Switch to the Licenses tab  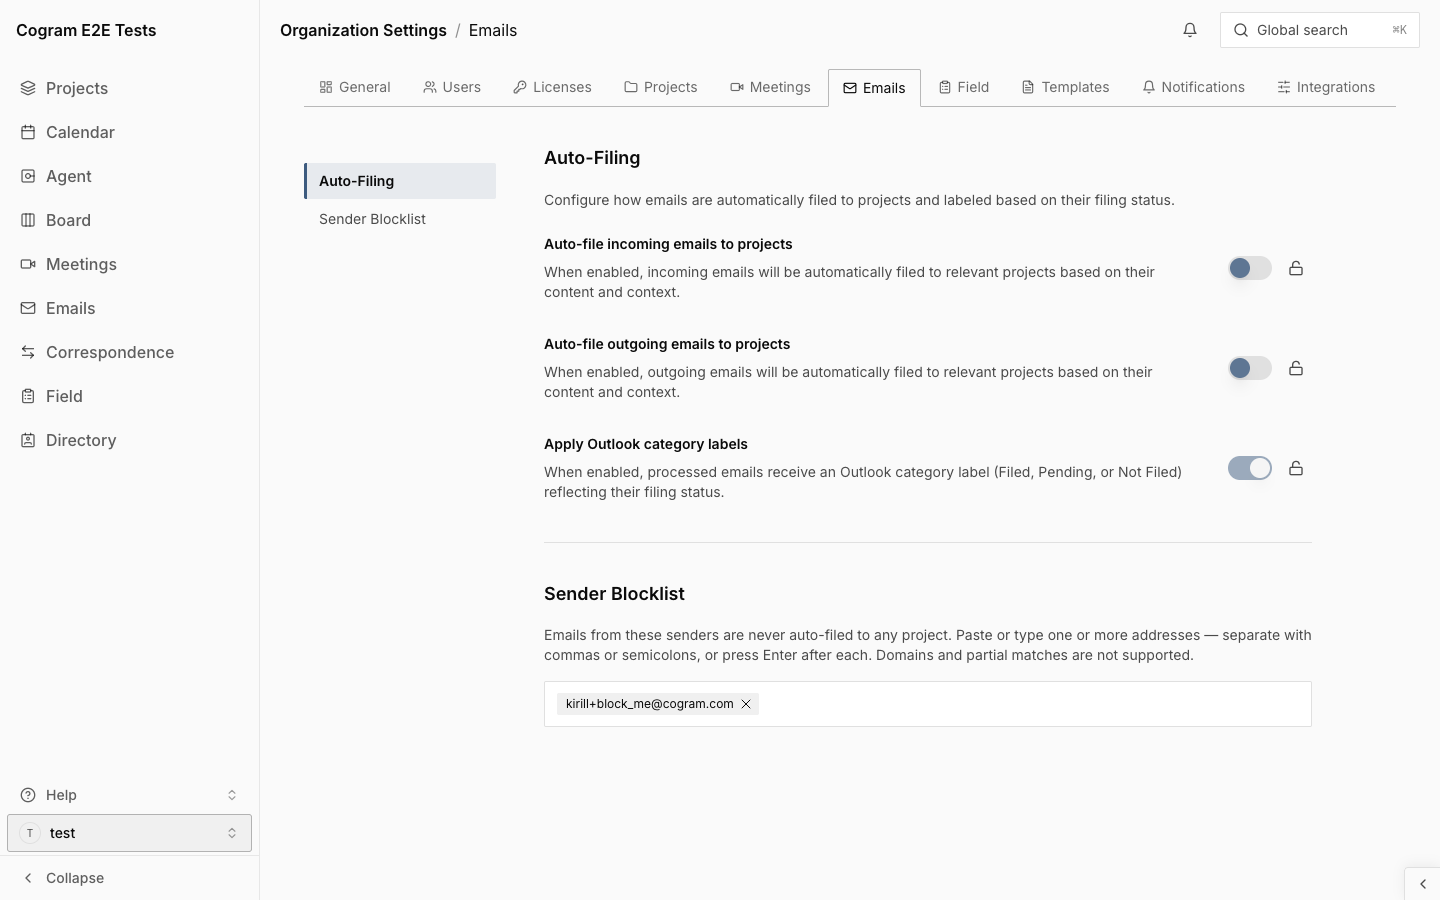552,87
